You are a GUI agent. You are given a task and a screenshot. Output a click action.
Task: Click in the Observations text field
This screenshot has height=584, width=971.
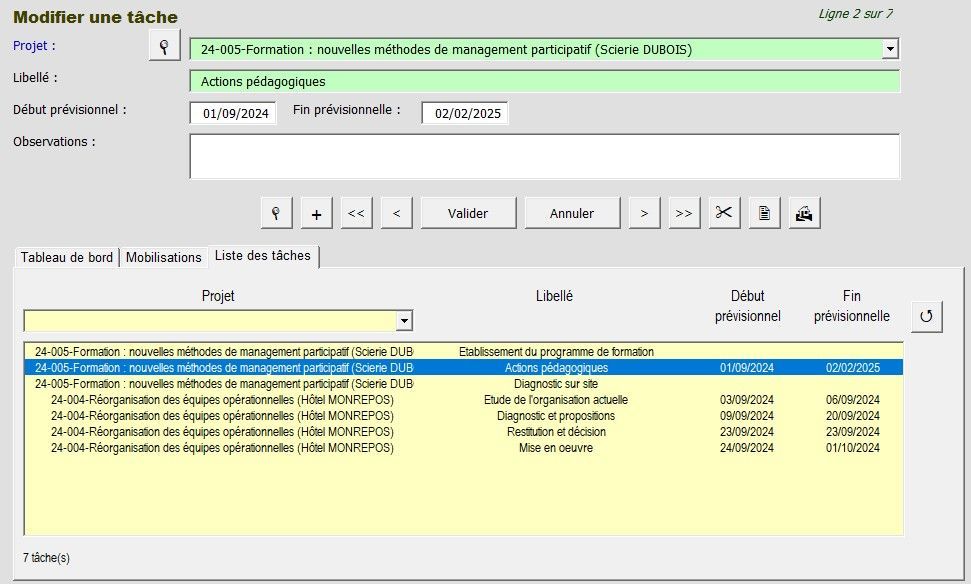(544, 156)
